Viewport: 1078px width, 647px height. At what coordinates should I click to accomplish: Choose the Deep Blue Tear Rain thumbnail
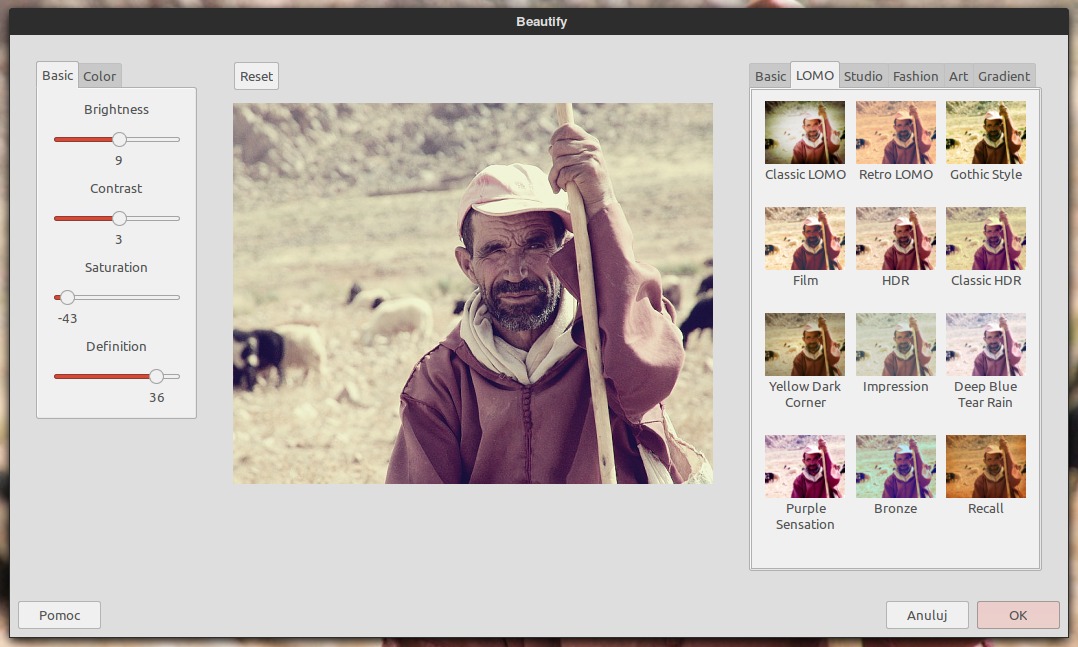point(985,344)
